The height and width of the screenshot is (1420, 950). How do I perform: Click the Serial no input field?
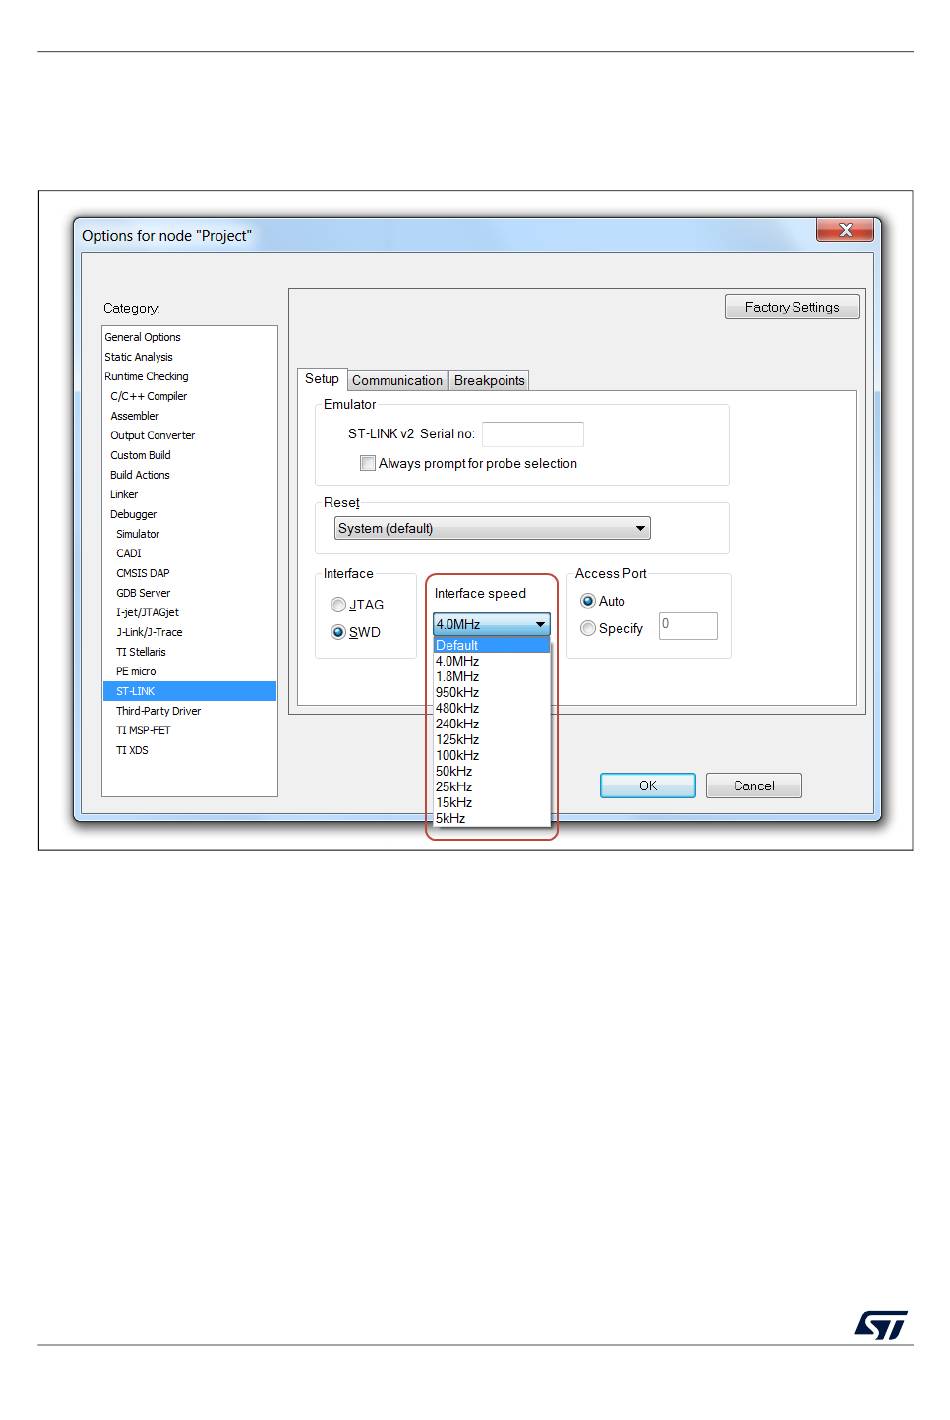point(532,434)
